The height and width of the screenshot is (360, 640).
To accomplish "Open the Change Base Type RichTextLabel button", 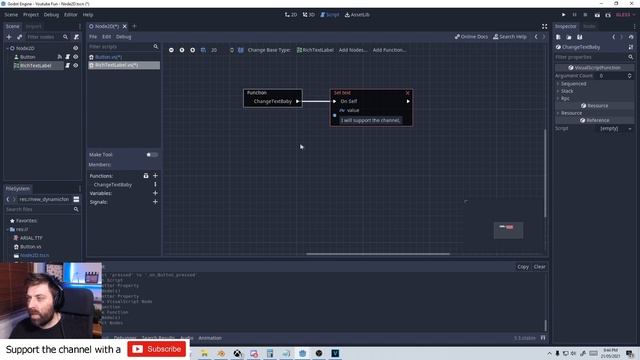I will point(315,50).
